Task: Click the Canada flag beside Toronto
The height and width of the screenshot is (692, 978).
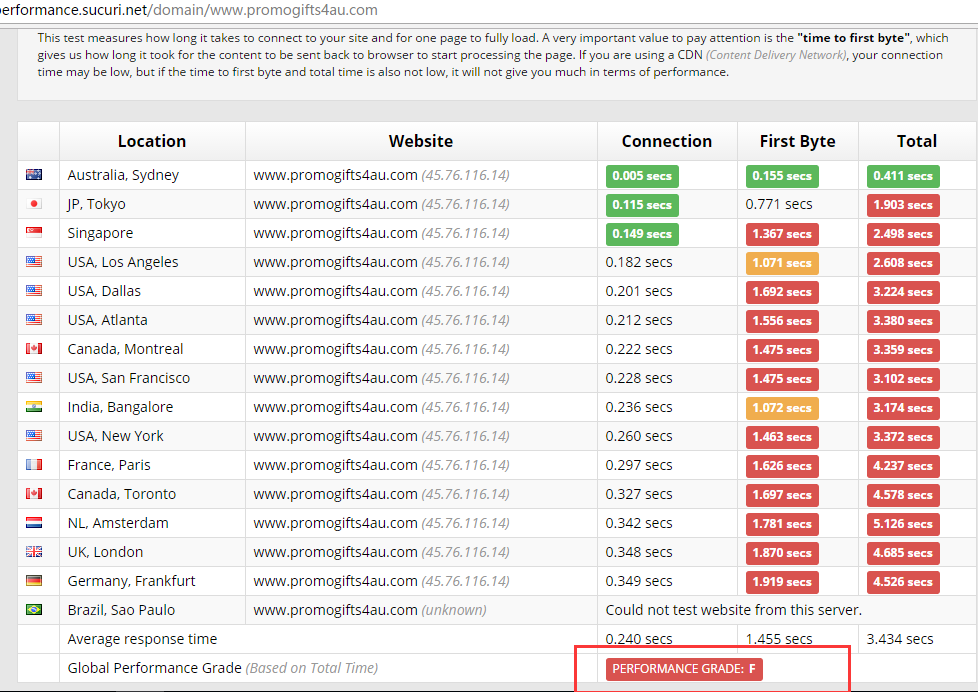Action: click(34, 494)
